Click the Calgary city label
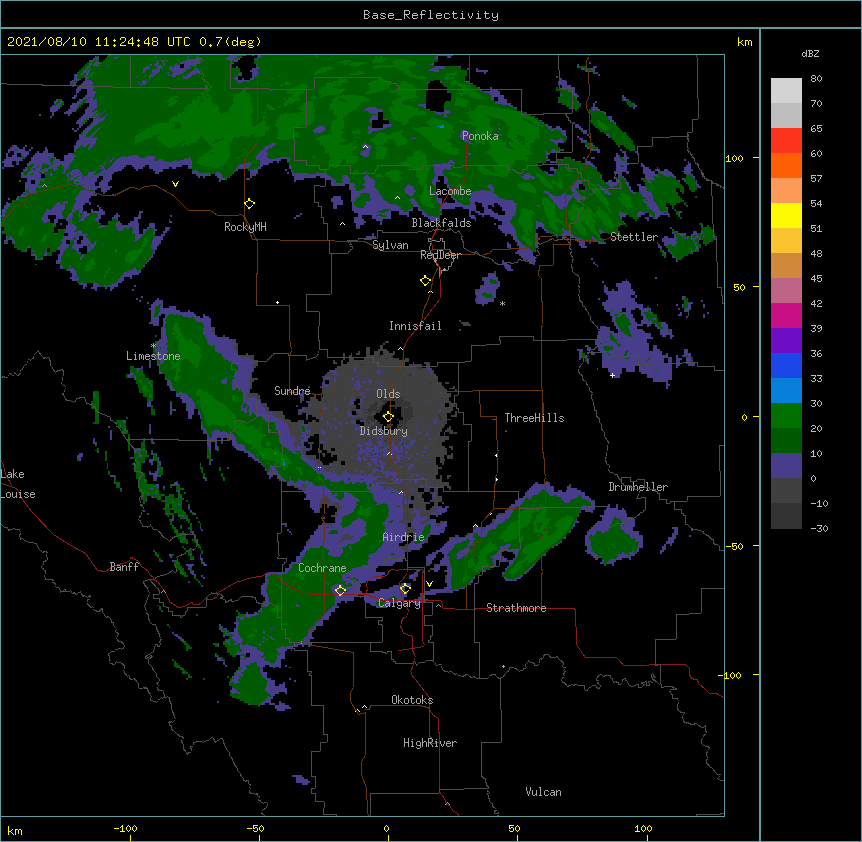Screen dimensions: 862x842 [399, 603]
